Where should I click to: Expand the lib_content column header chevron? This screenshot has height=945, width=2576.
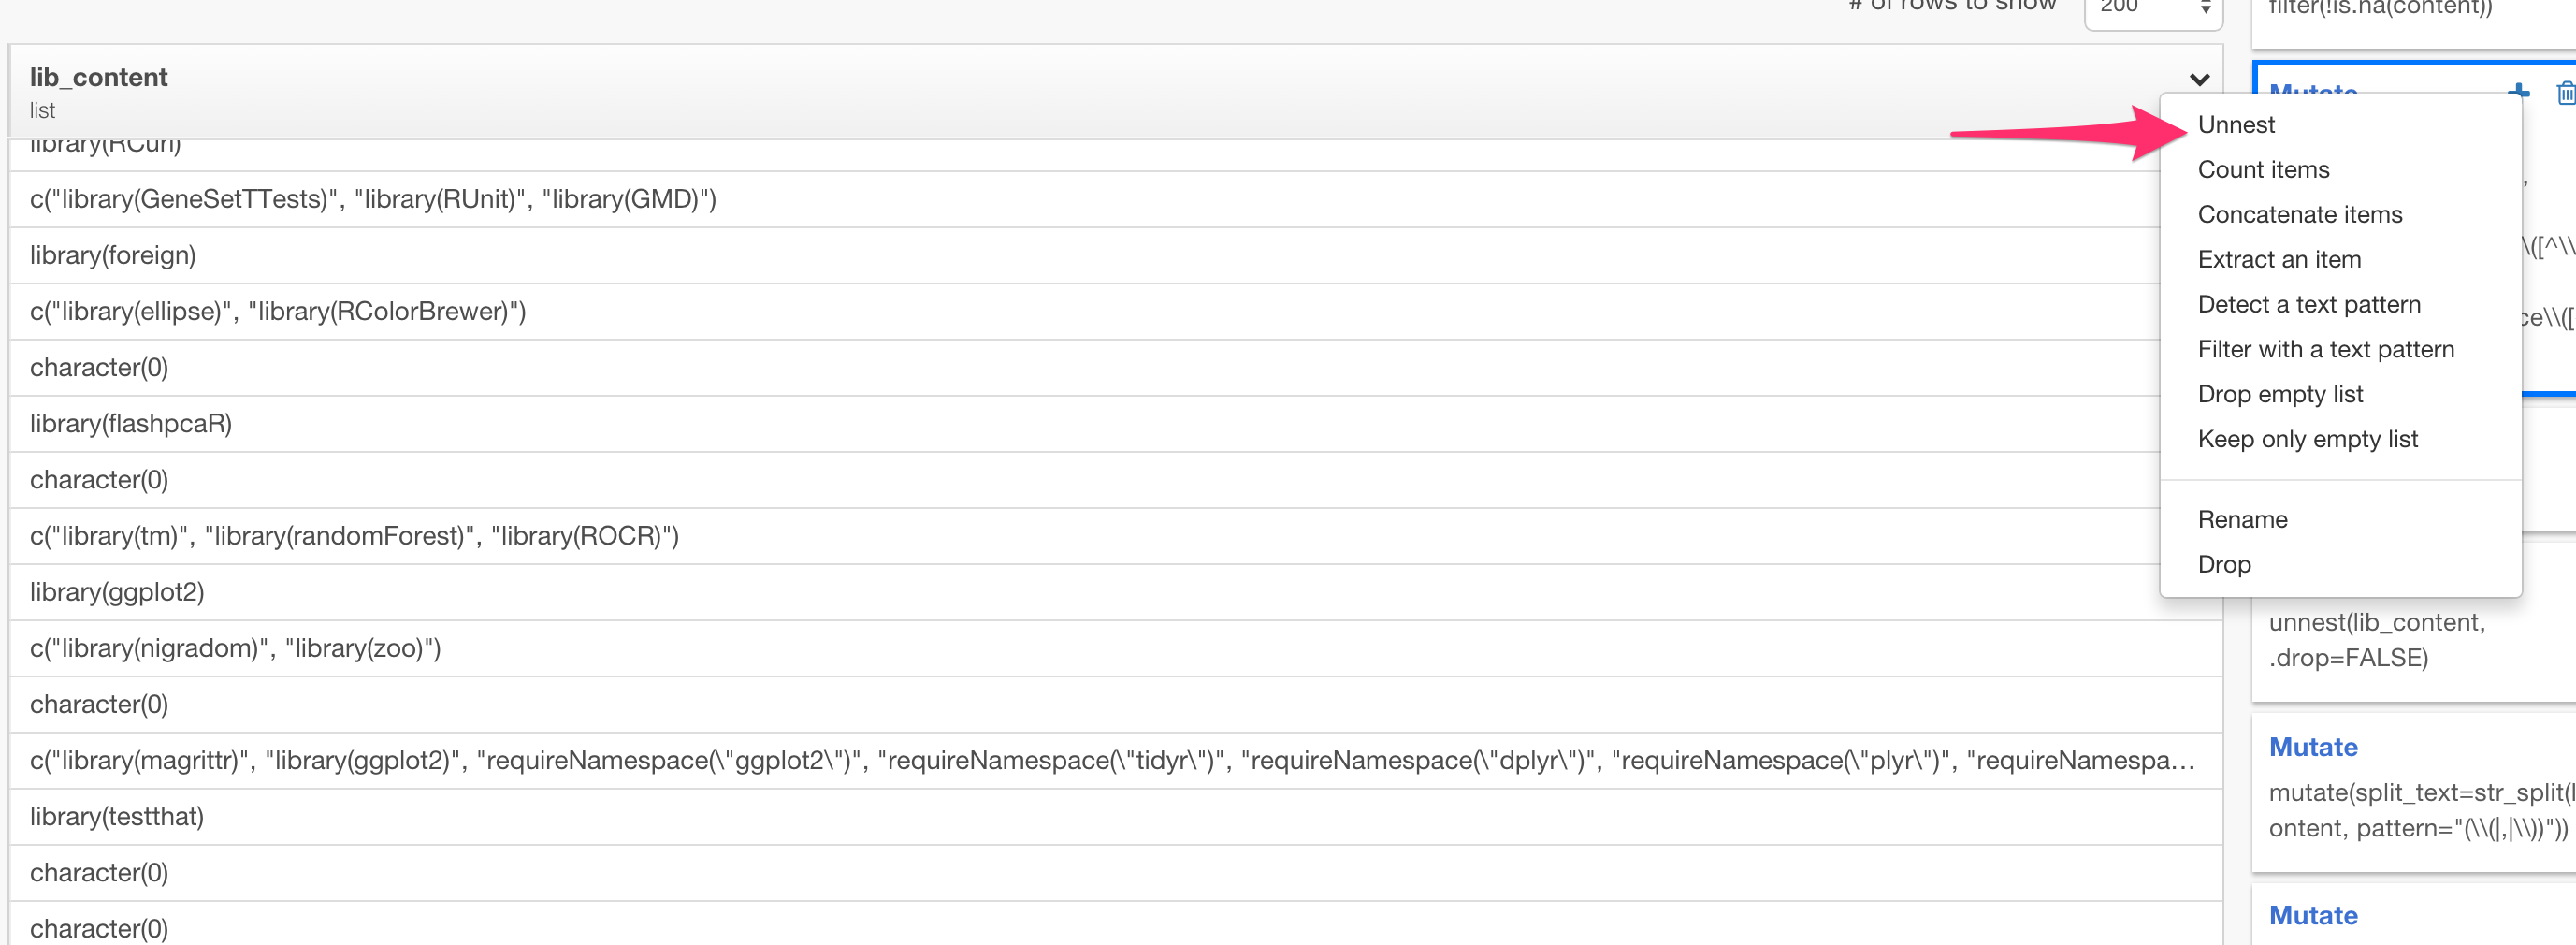(x=2198, y=79)
